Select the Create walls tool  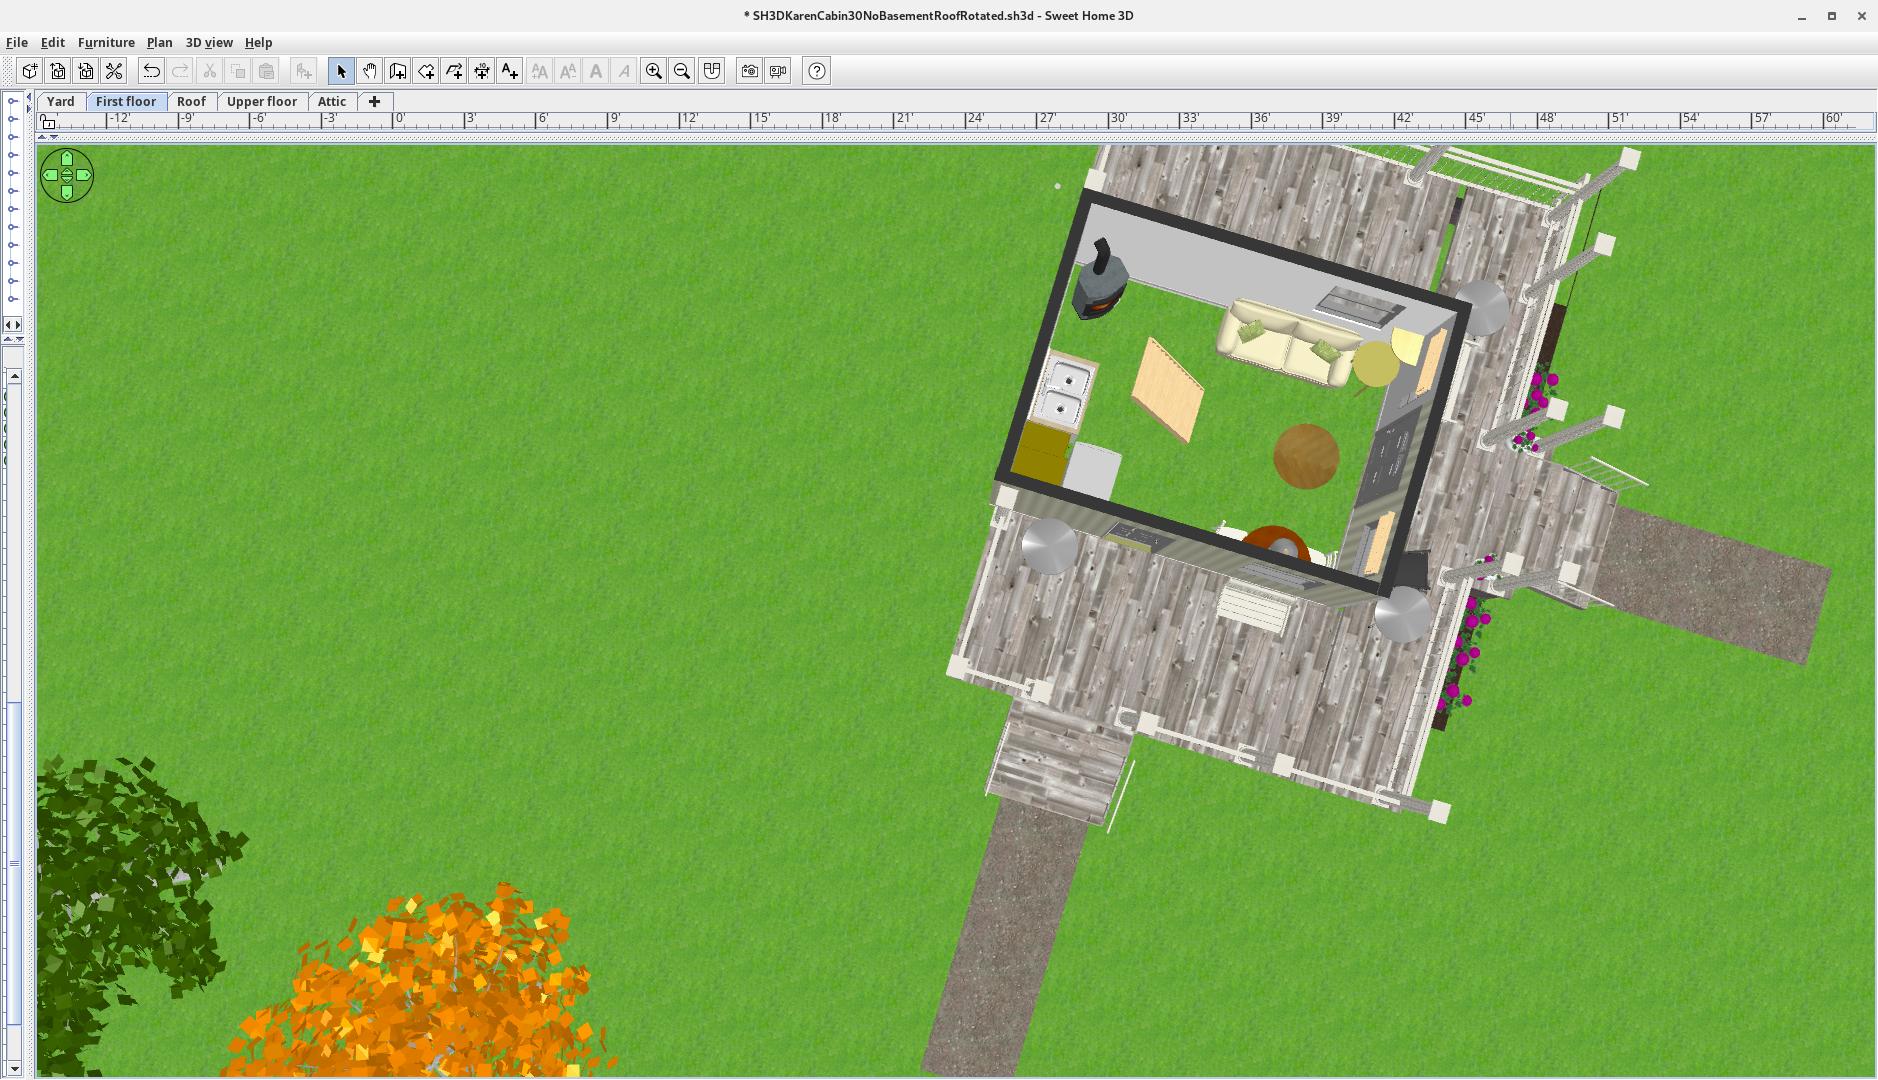[x=397, y=71]
